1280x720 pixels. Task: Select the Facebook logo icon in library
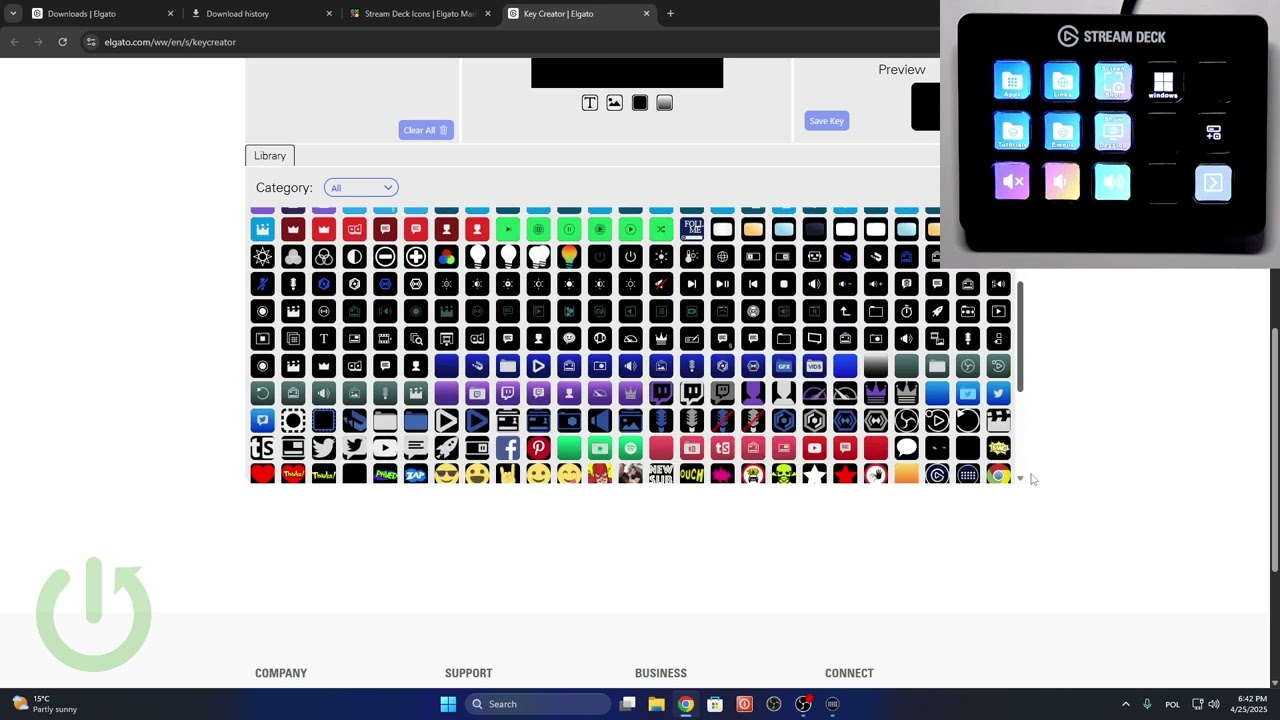coord(508,448)
